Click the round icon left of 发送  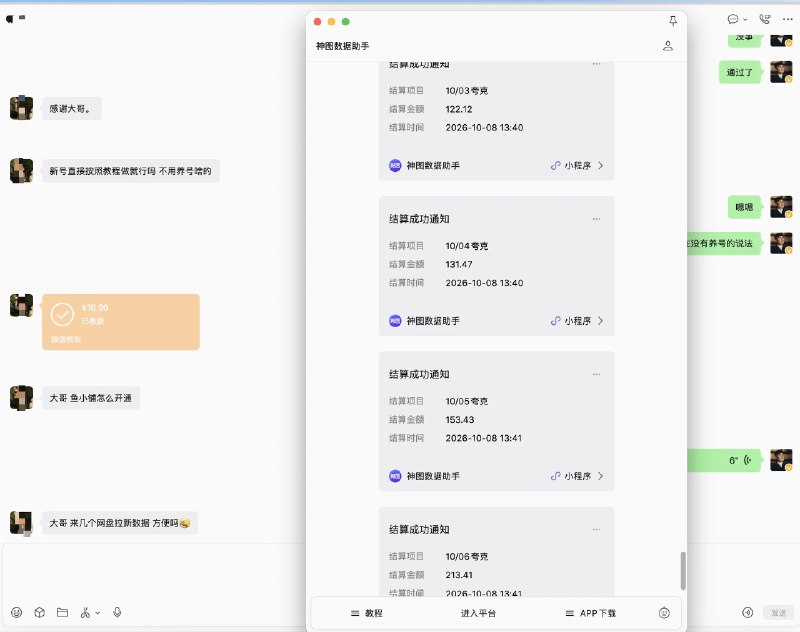pos(747,613)
